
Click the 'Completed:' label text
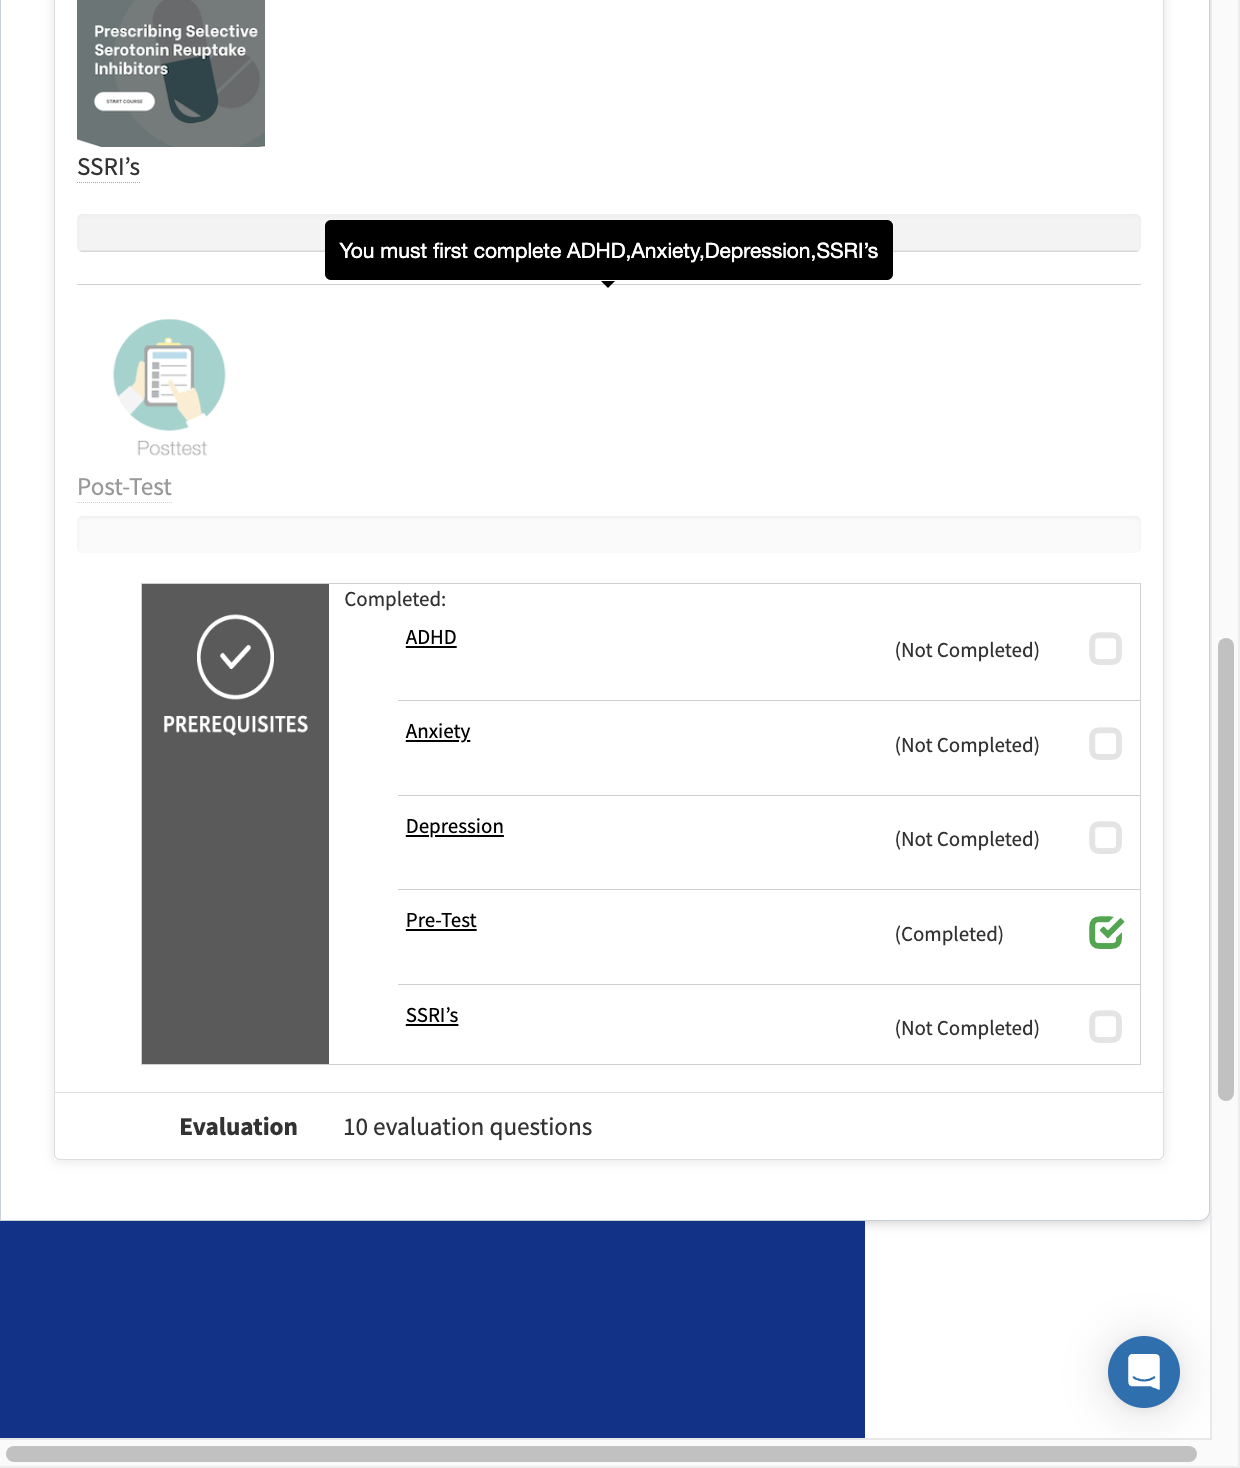(395, 599)
